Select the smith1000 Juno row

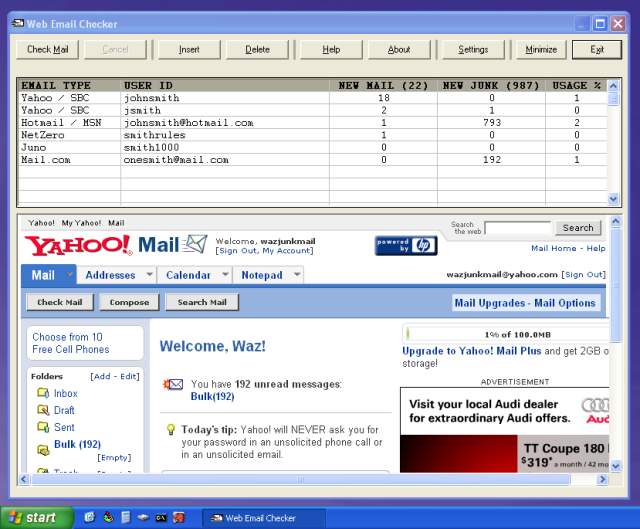313,147
